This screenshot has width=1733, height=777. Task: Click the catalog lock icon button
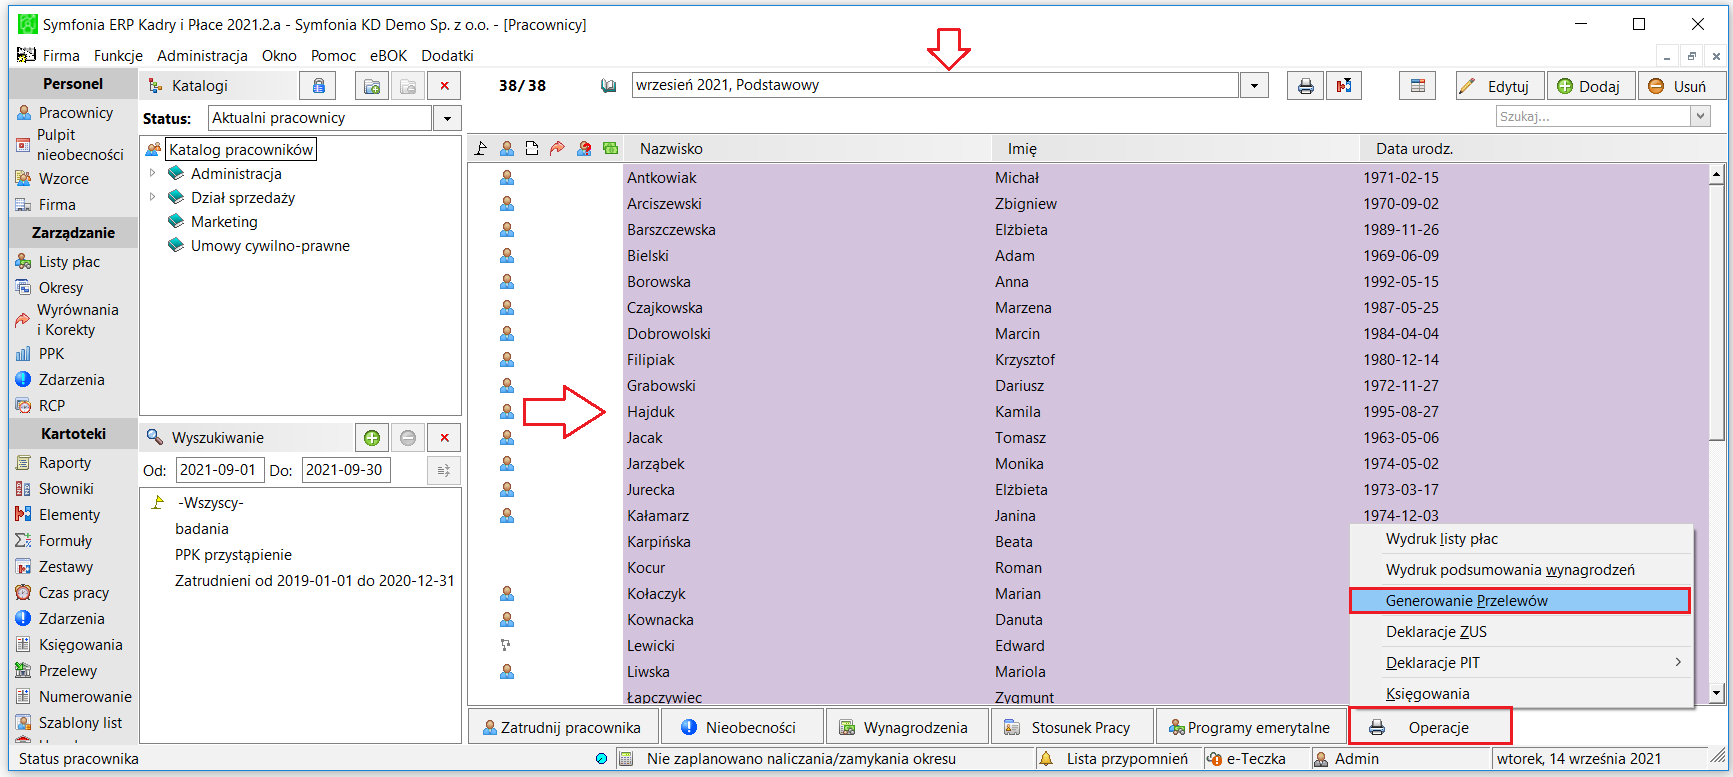point(318,86)
